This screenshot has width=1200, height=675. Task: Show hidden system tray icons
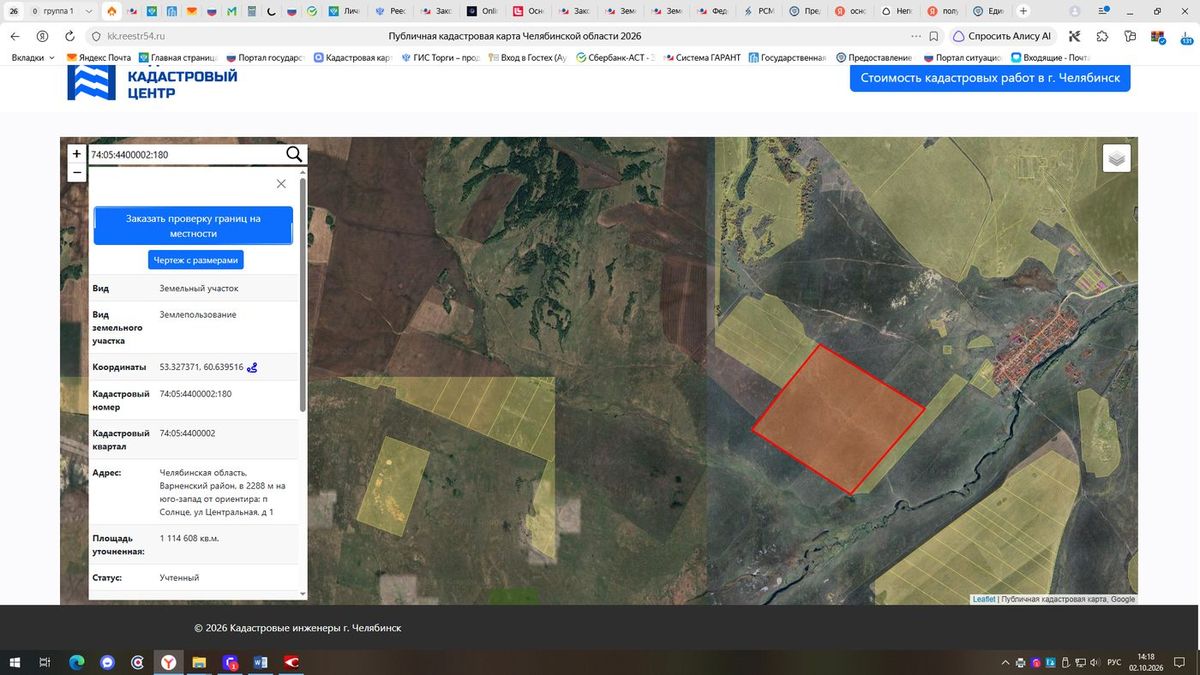tap(1006, 662)
